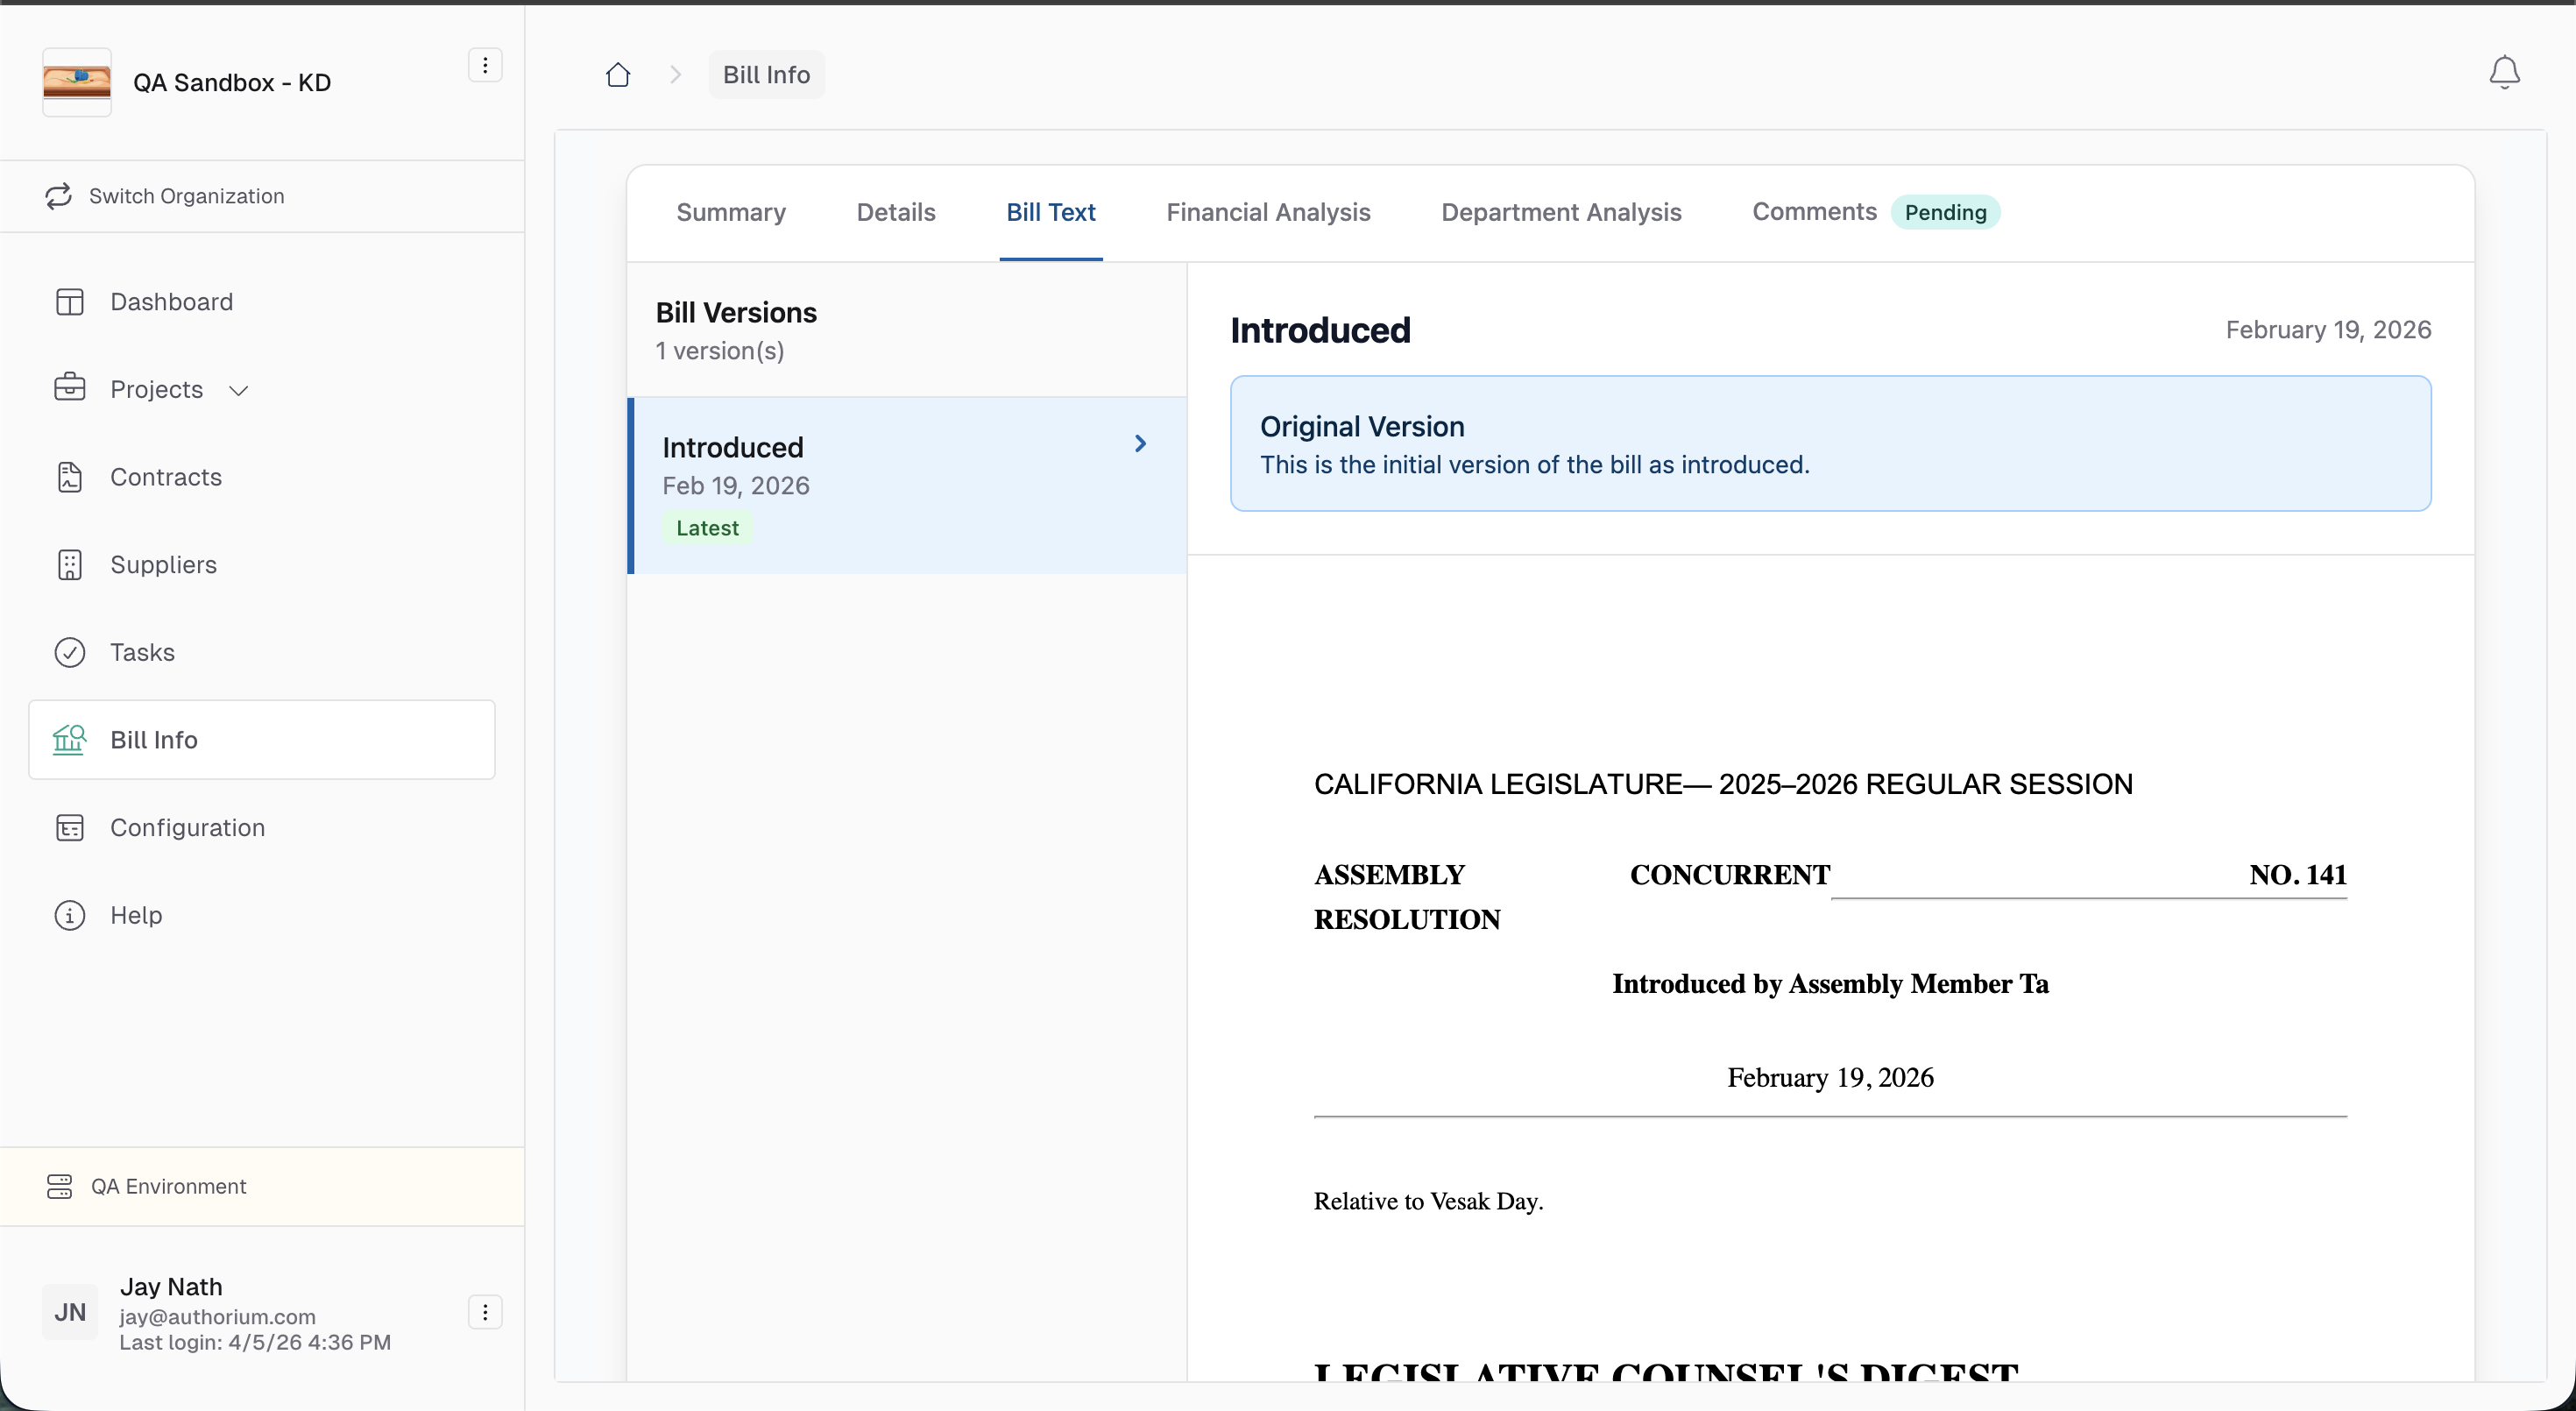Open notifications via the bell icon
This screenshot has width=2576, height=1411.
2503,72
